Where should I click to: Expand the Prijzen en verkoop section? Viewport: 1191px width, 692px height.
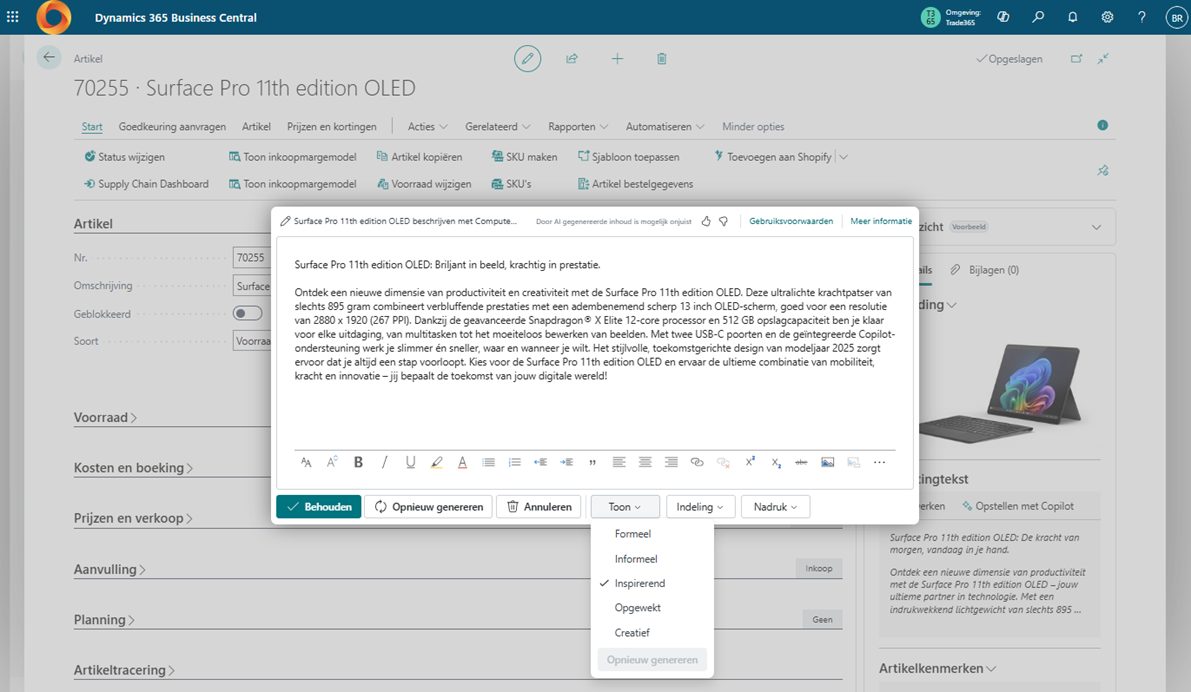click(x=133, y=518)
